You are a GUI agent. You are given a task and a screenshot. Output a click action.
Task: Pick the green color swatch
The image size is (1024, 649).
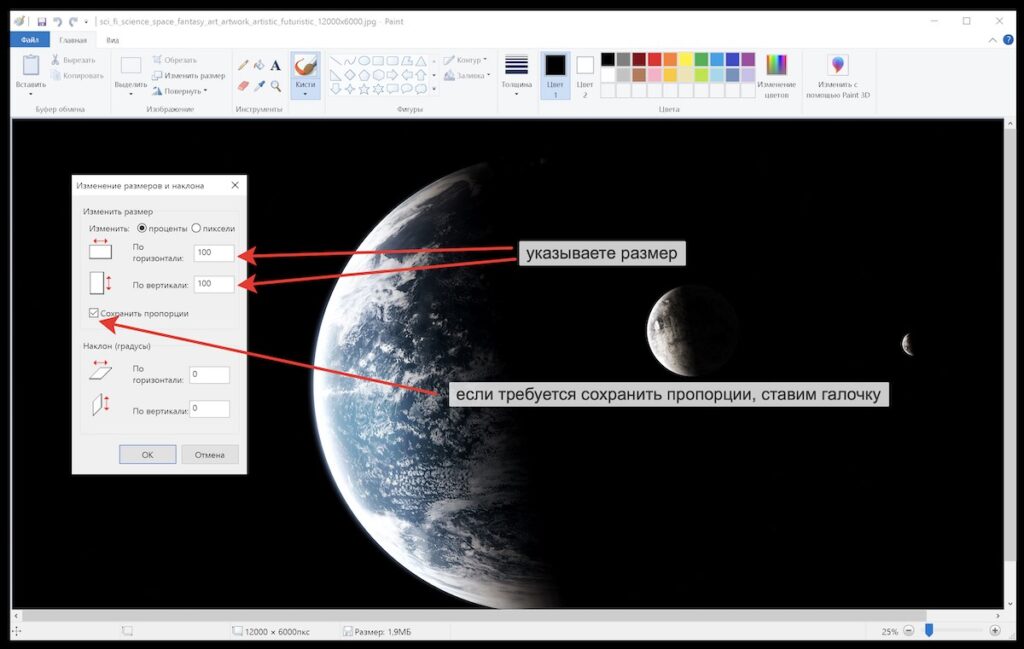701,59
